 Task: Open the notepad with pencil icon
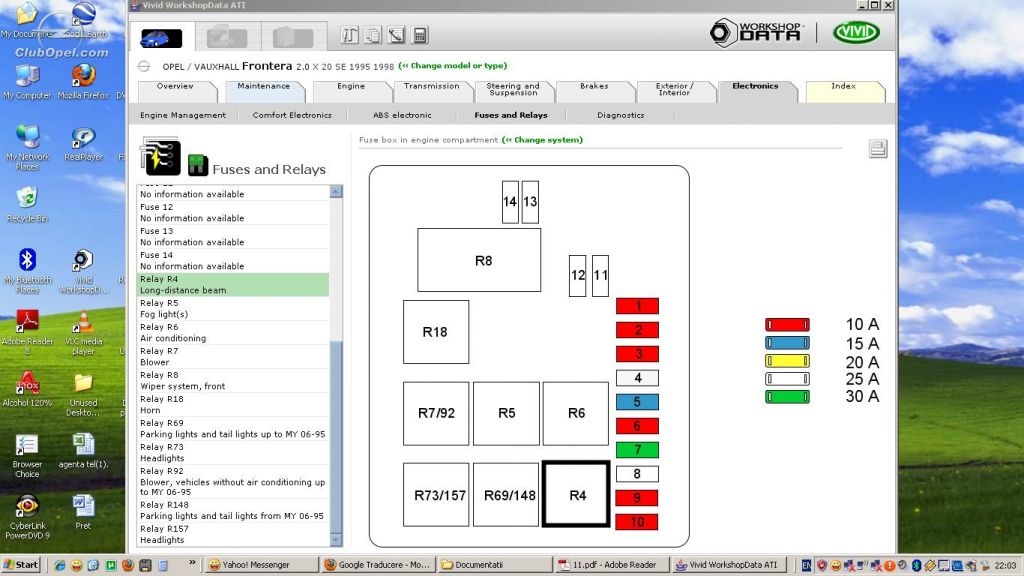pos(396,35)
